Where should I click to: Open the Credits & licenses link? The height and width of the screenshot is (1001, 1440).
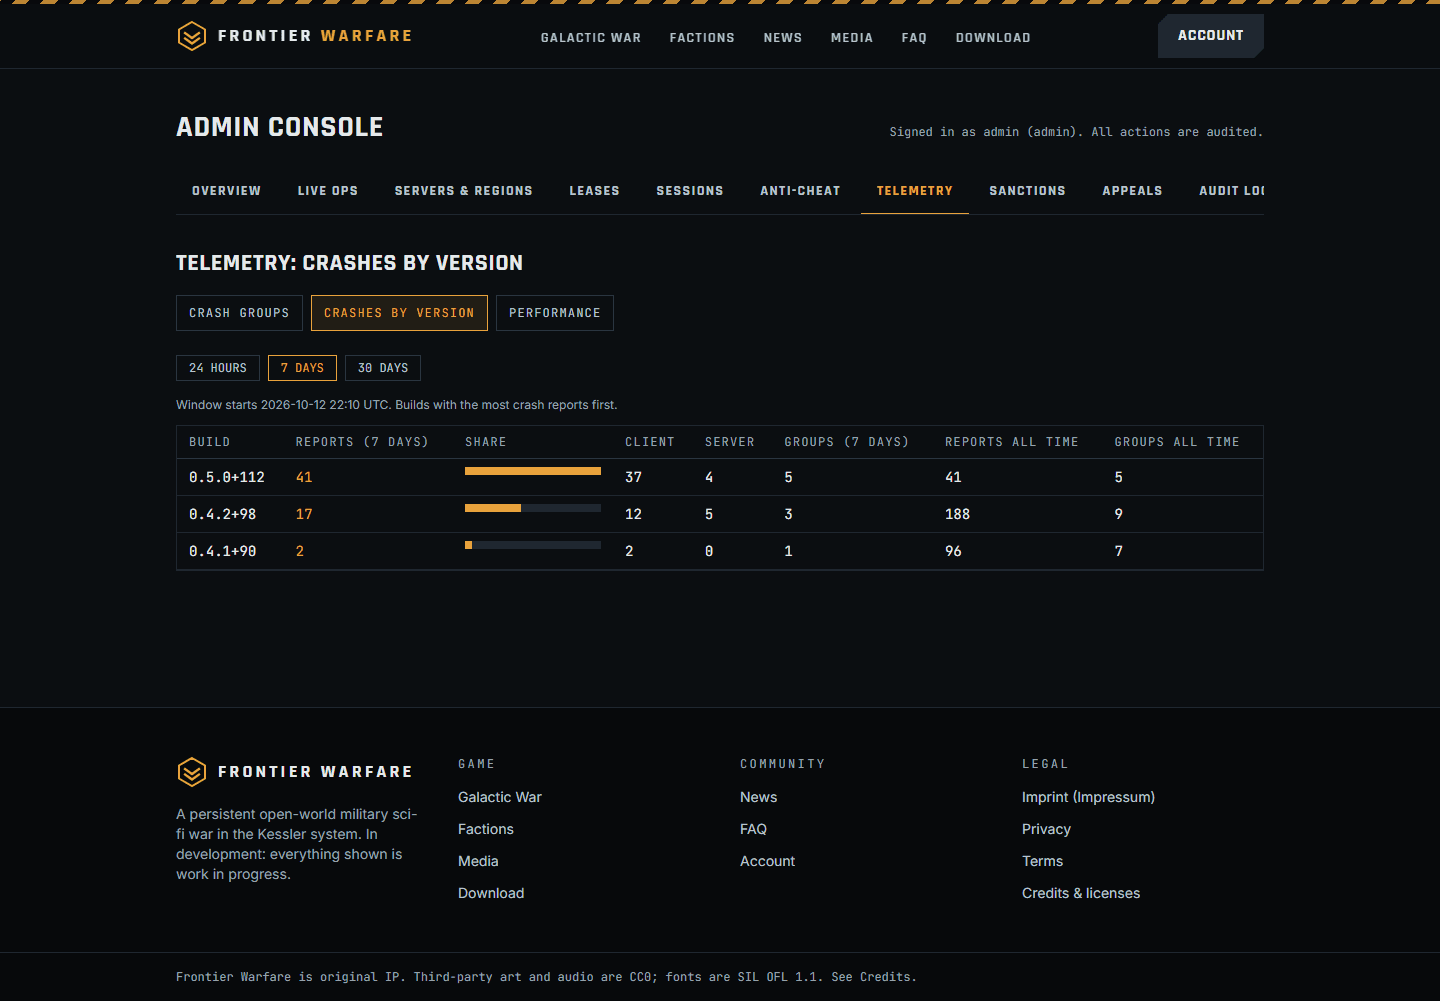[1081, 893]
